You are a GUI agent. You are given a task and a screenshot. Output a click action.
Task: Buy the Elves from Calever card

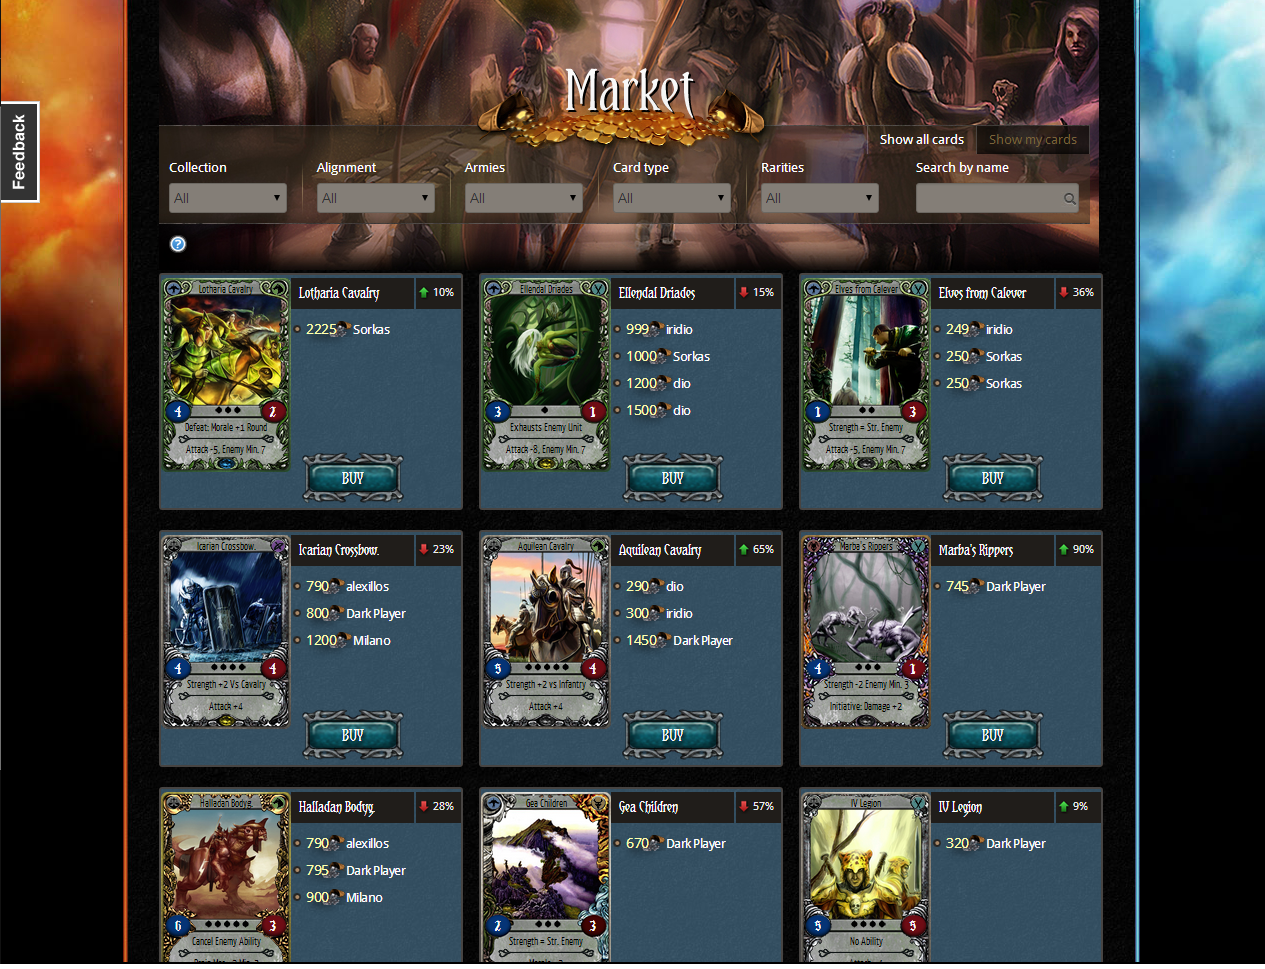pos(993,478)
